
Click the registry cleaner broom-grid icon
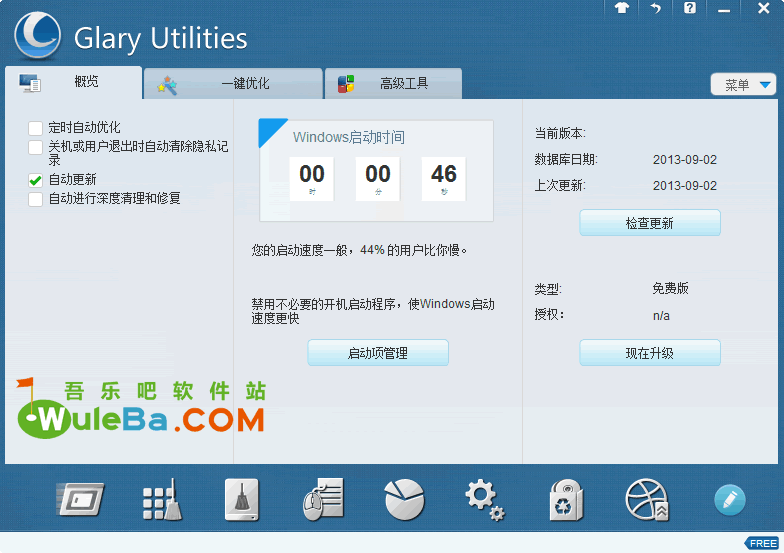pyautogui.click(x=162, y=499)
